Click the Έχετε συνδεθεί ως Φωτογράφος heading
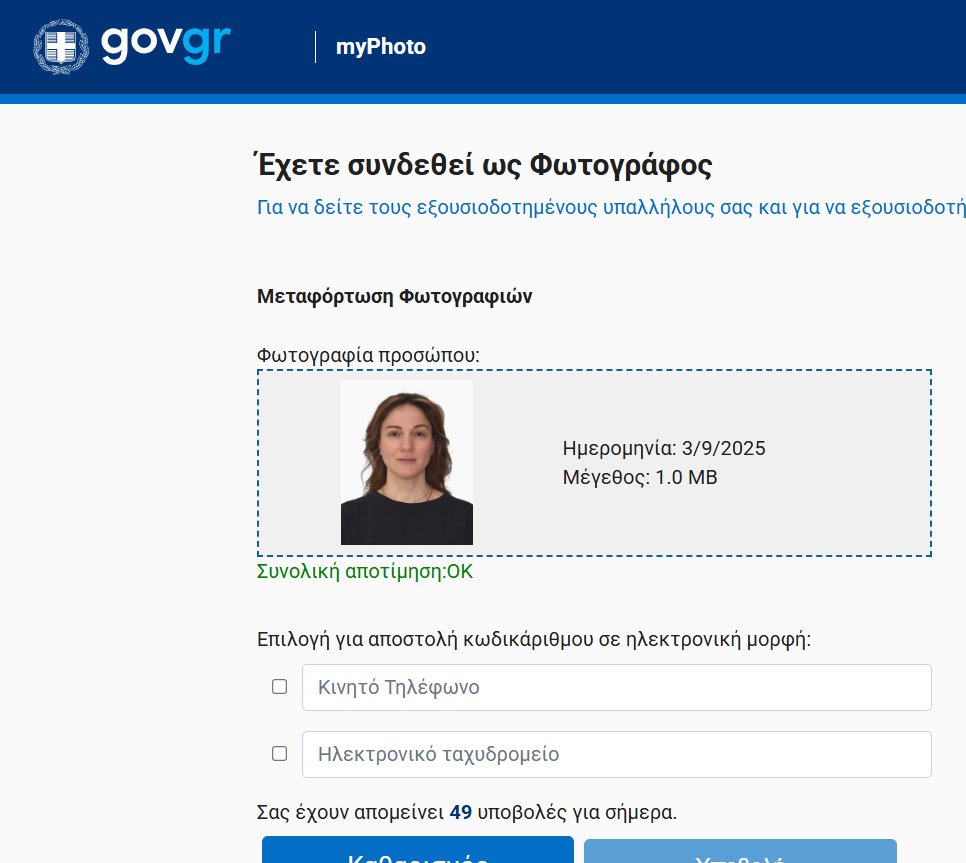 pyautogui.click(x=484, y=165)
